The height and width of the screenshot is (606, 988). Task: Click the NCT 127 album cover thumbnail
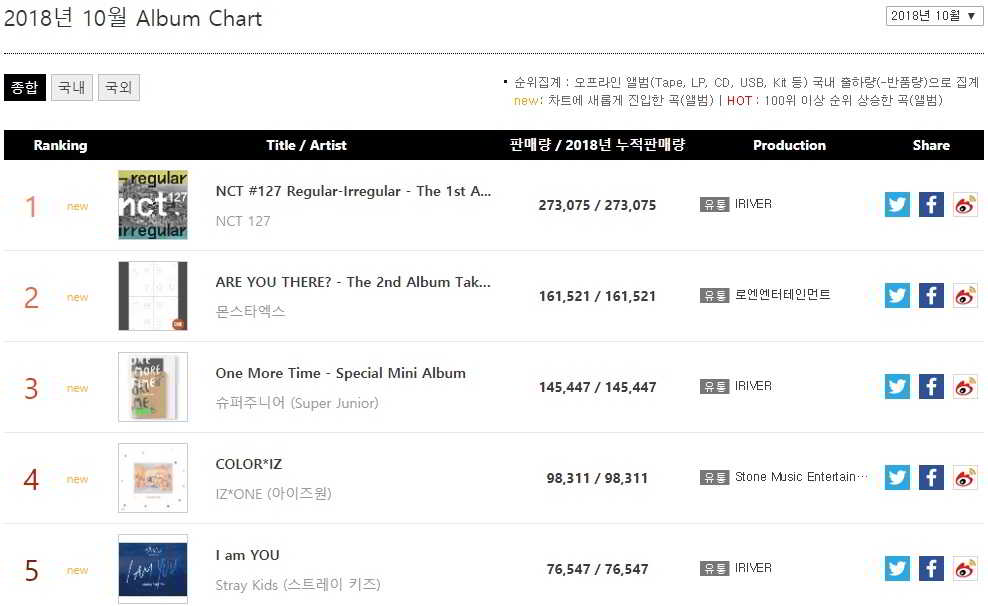pyautogui.click(x=152, y=205)
